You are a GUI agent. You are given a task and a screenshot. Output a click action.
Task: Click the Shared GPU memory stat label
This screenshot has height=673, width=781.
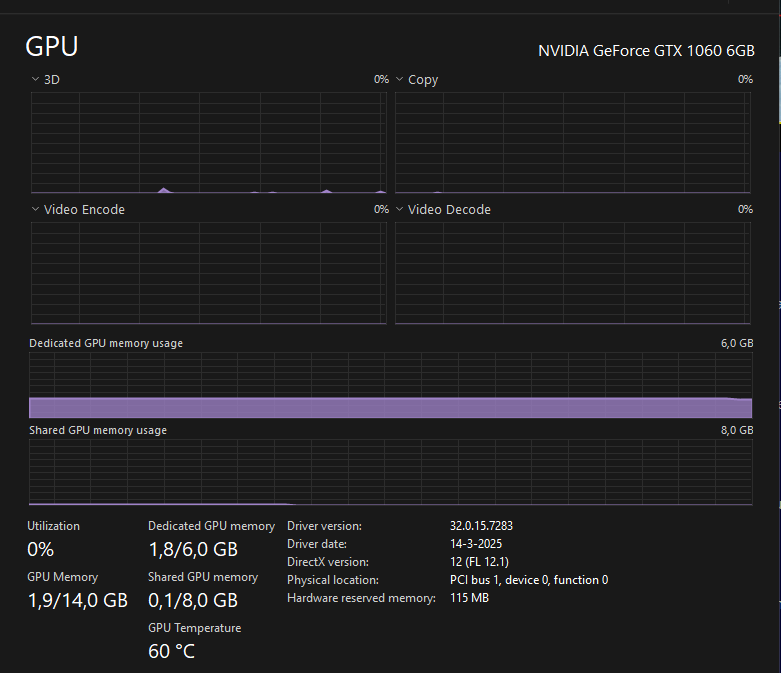click(203, 577)
